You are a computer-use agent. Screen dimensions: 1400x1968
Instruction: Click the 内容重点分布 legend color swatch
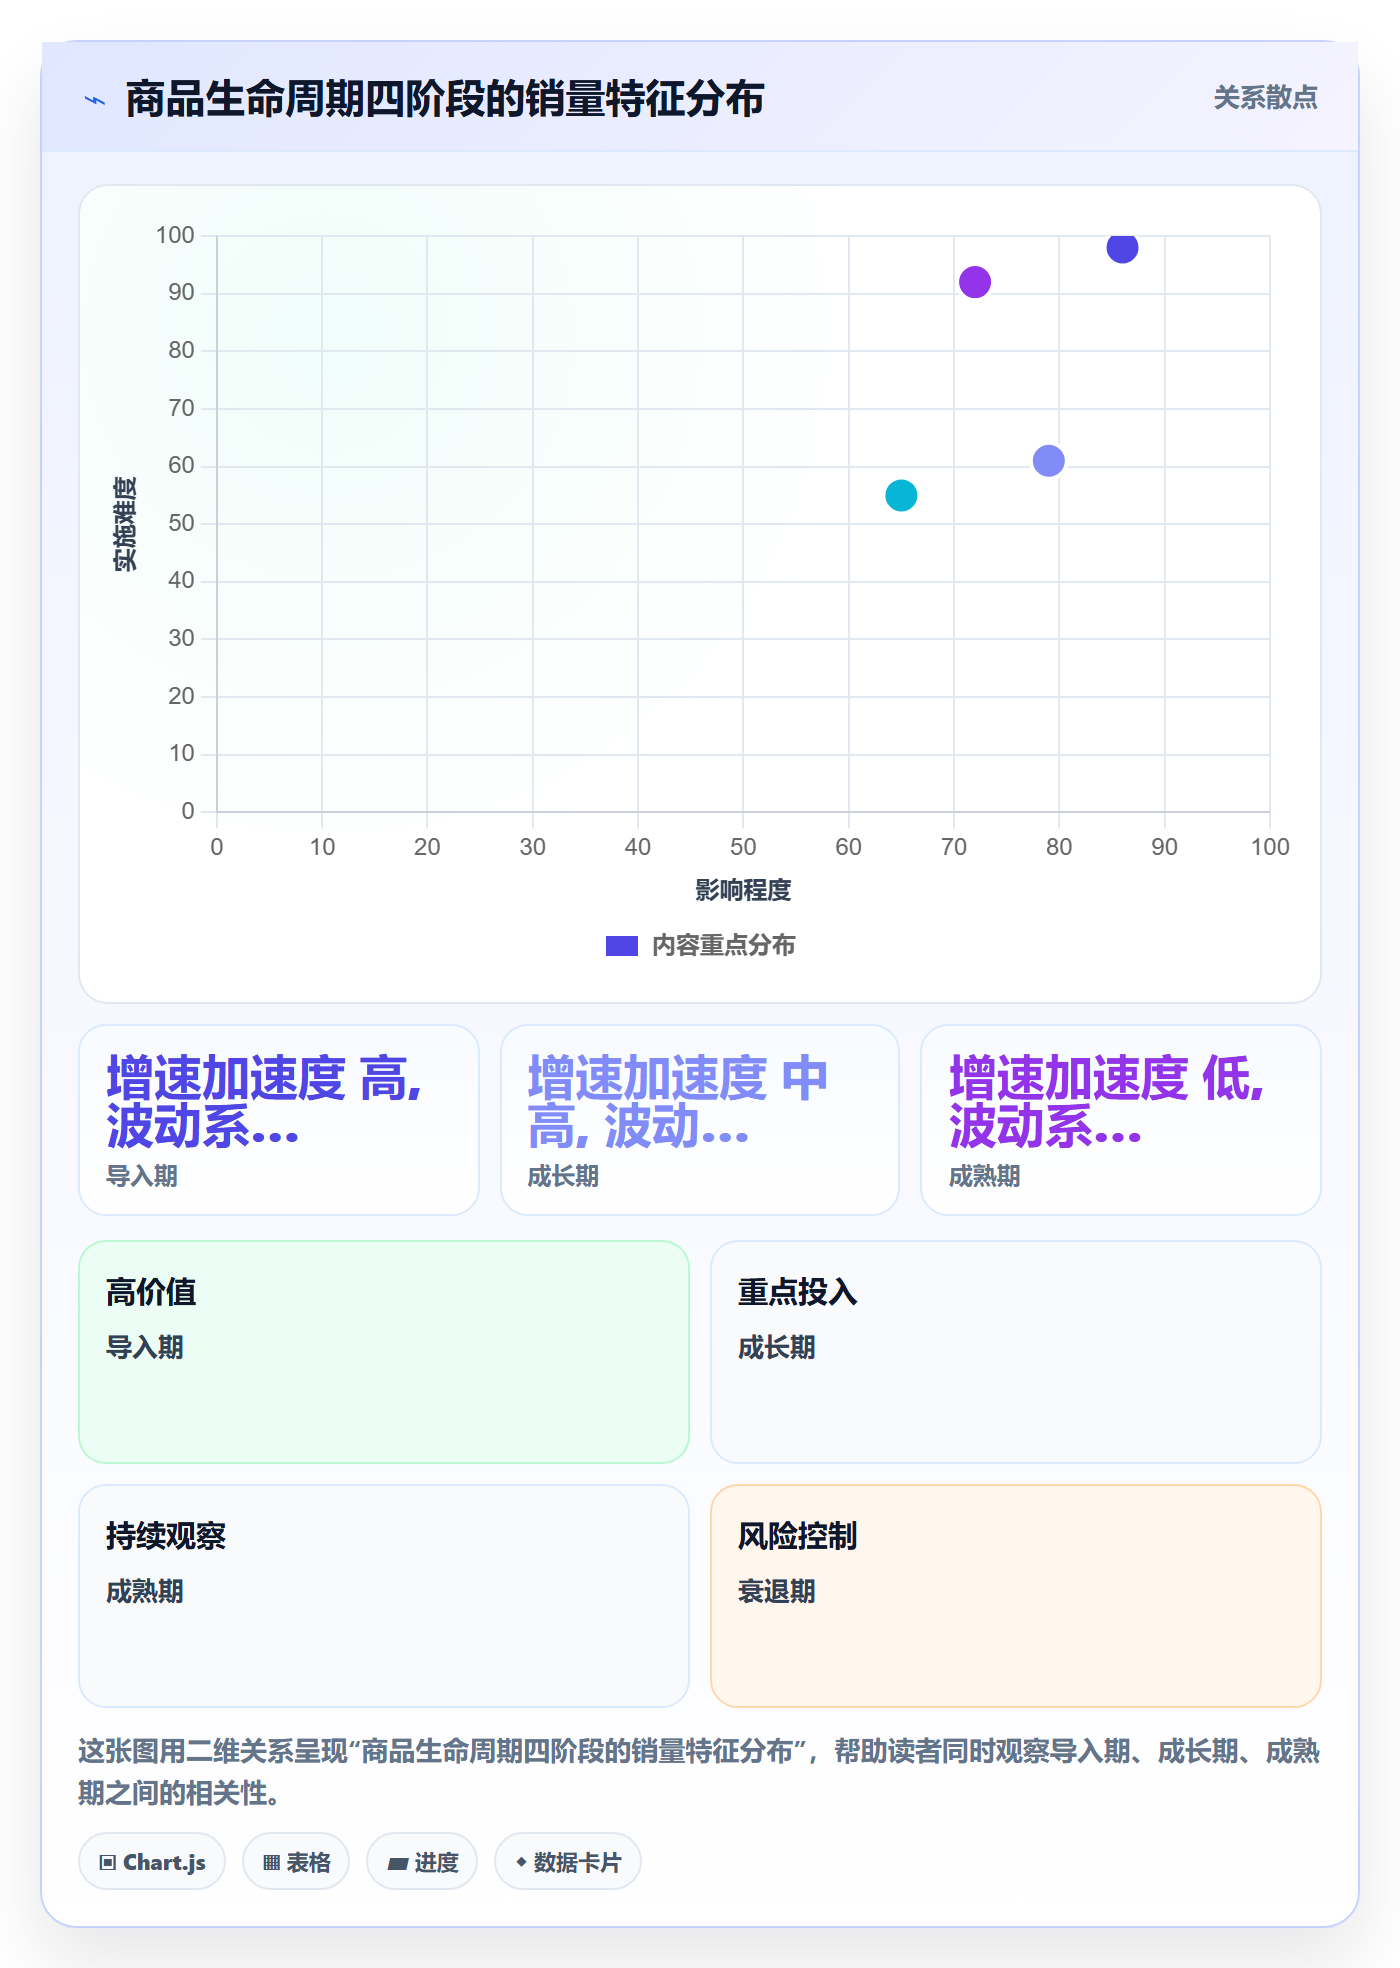[x=622, y=946]
